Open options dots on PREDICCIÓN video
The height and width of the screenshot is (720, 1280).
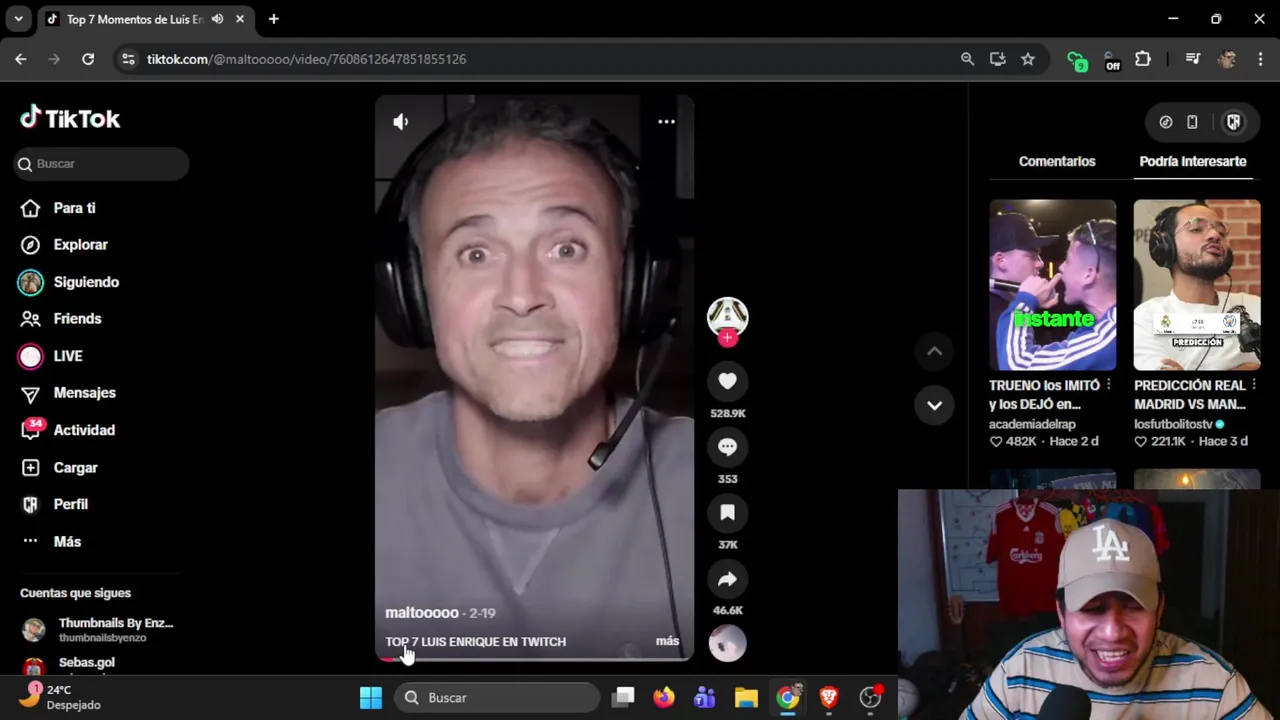pyautogui.click(x=1254, y=385)
